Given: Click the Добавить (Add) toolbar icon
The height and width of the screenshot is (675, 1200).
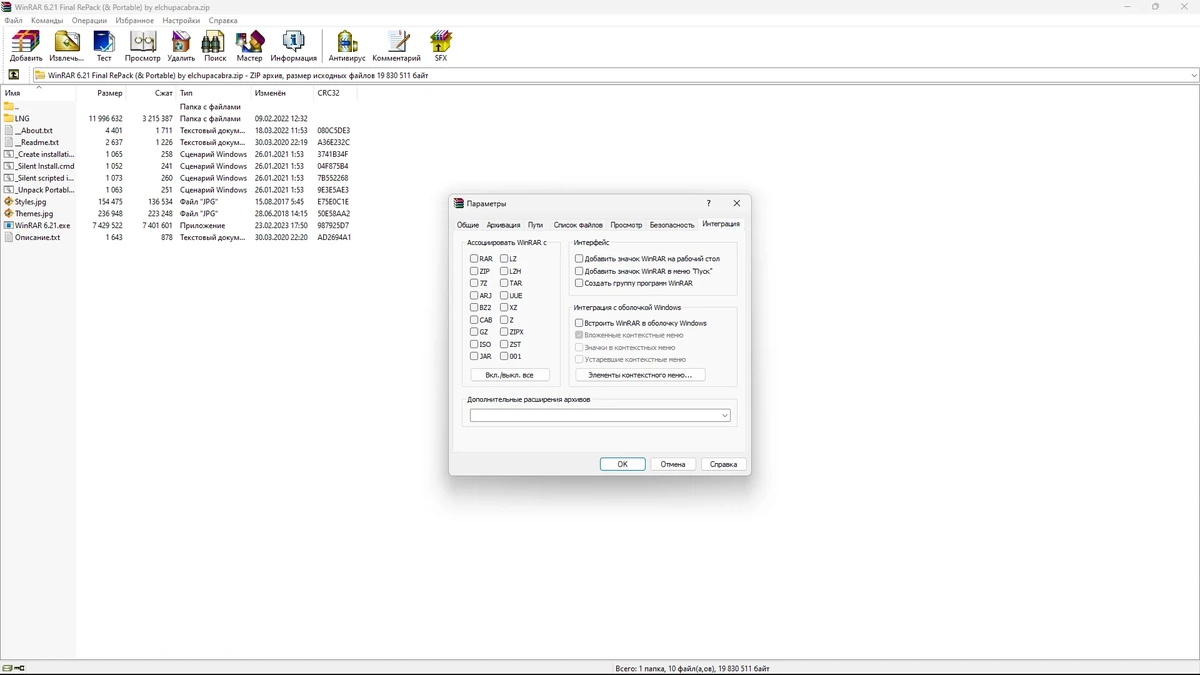Looking at the screenshot, I should 26,42.
